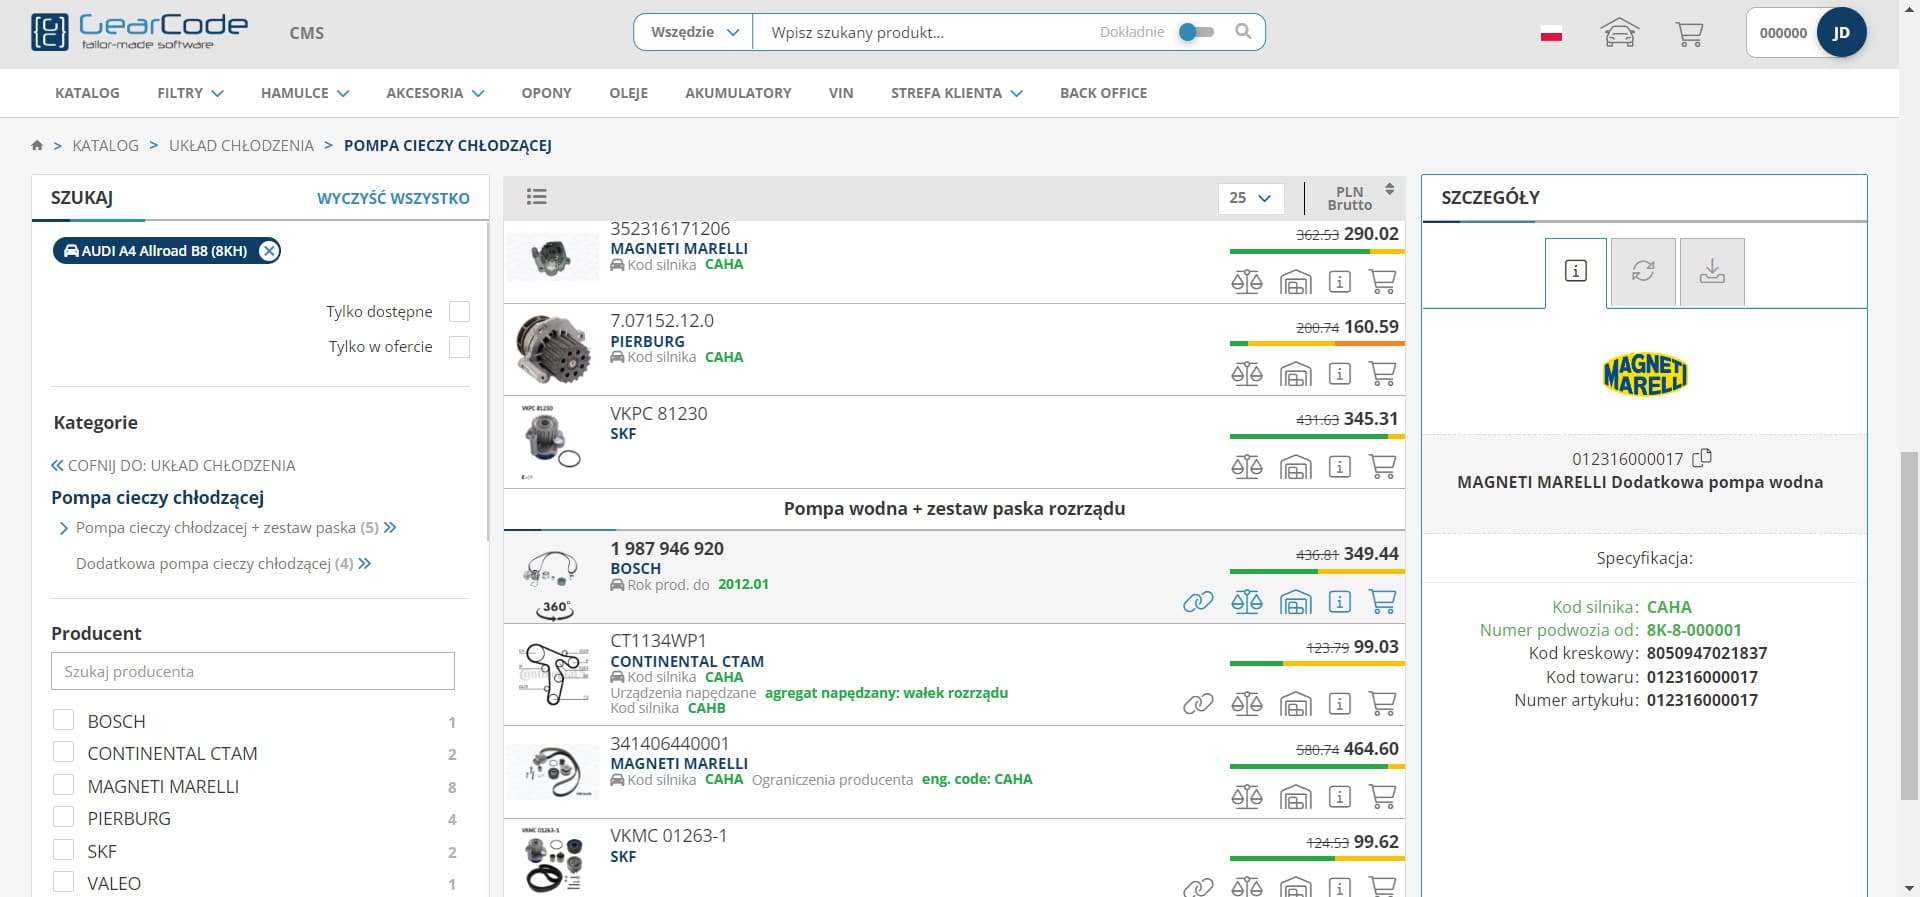Open the UKŁAD CHŁODZENIA breadcrumb link

point(241,146)
